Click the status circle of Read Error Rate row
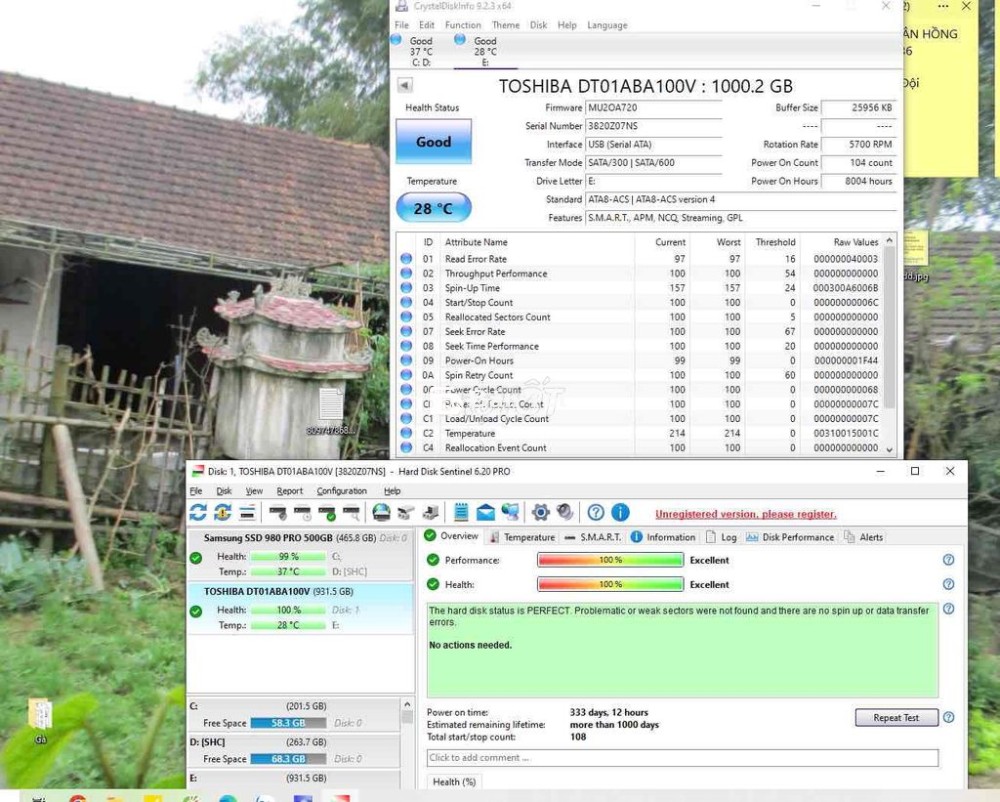The image size is (1000, 802). pos(406,259)
